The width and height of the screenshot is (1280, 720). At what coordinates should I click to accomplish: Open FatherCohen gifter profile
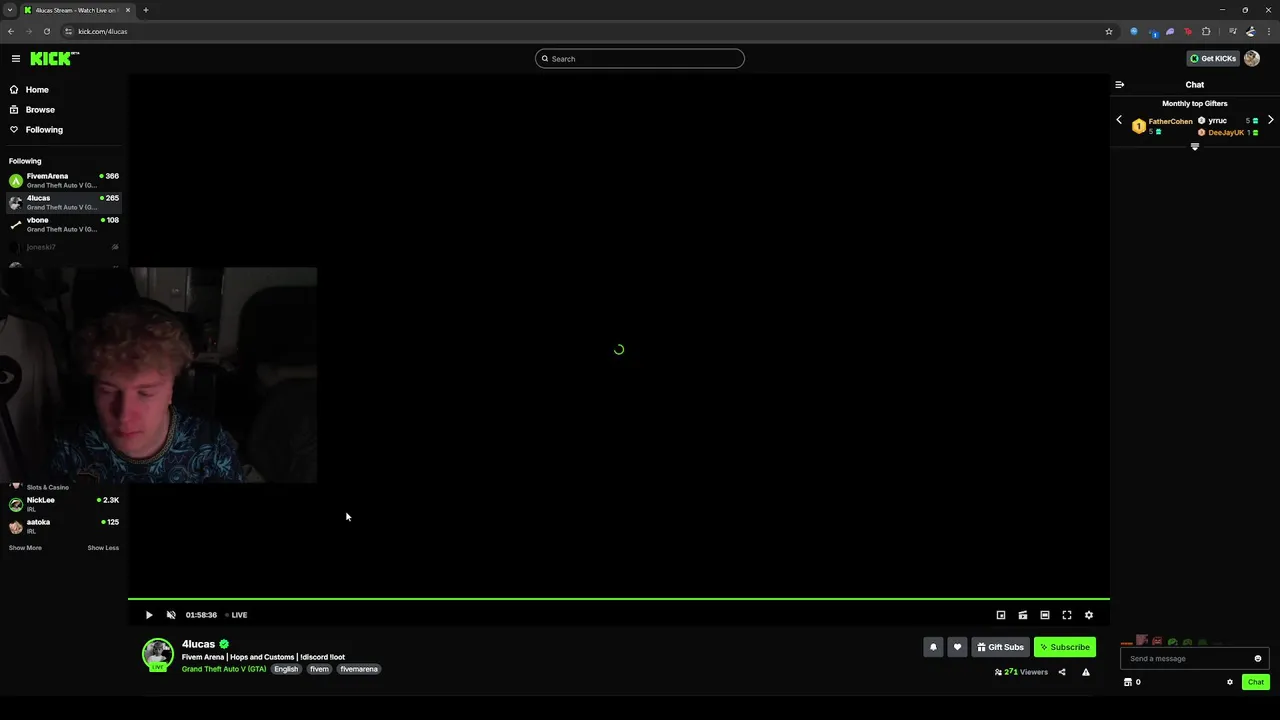point(1170,122)
